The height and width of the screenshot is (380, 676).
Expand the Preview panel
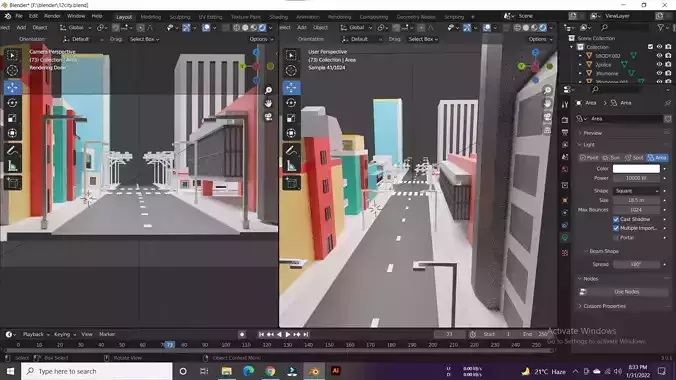pos(592,133)
